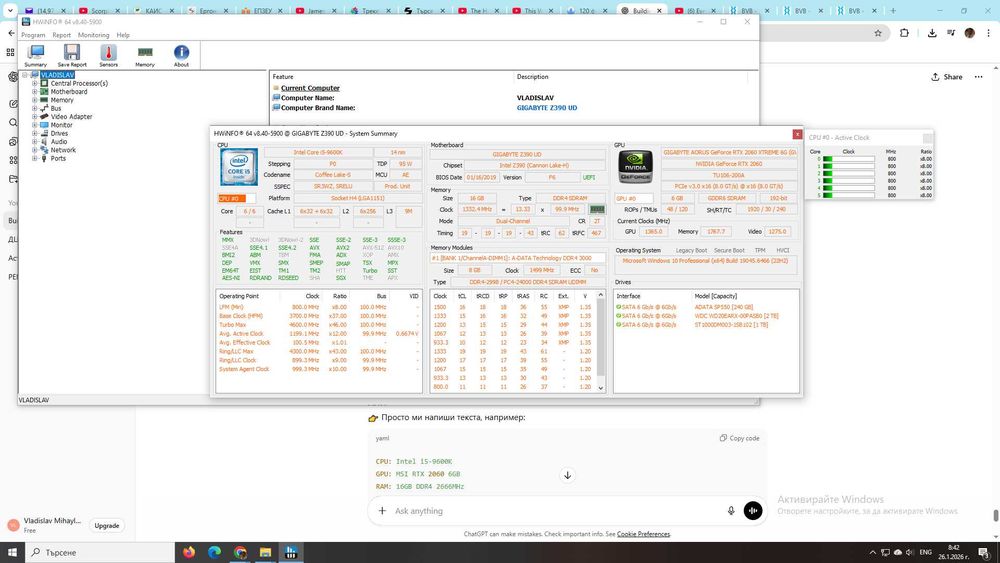
Task: Open File Explorer from the taskbar
Action: (x=265, y=552)
